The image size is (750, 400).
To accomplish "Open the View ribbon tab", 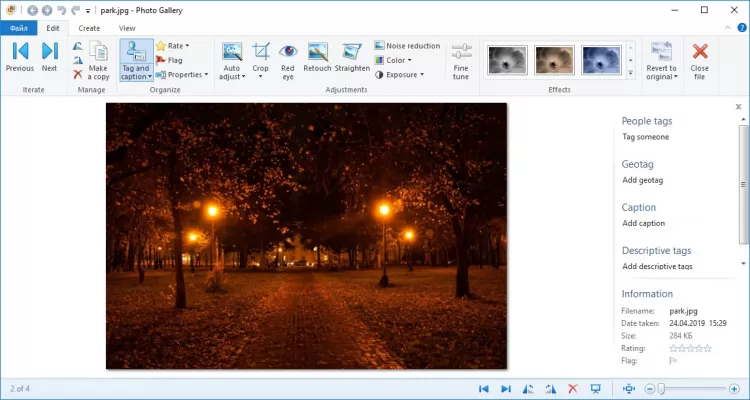I will point(127,28).
